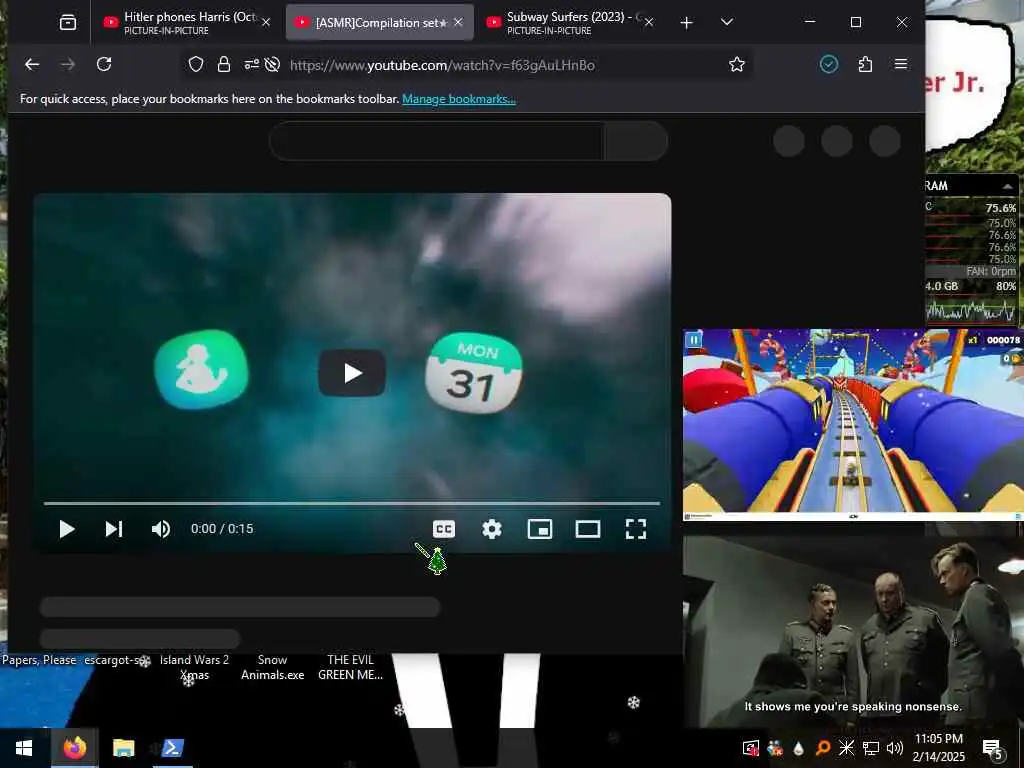Screen dimensions: 1024x768
Task: Expand the list all tabs dropdown
Action: click(726, 22)
